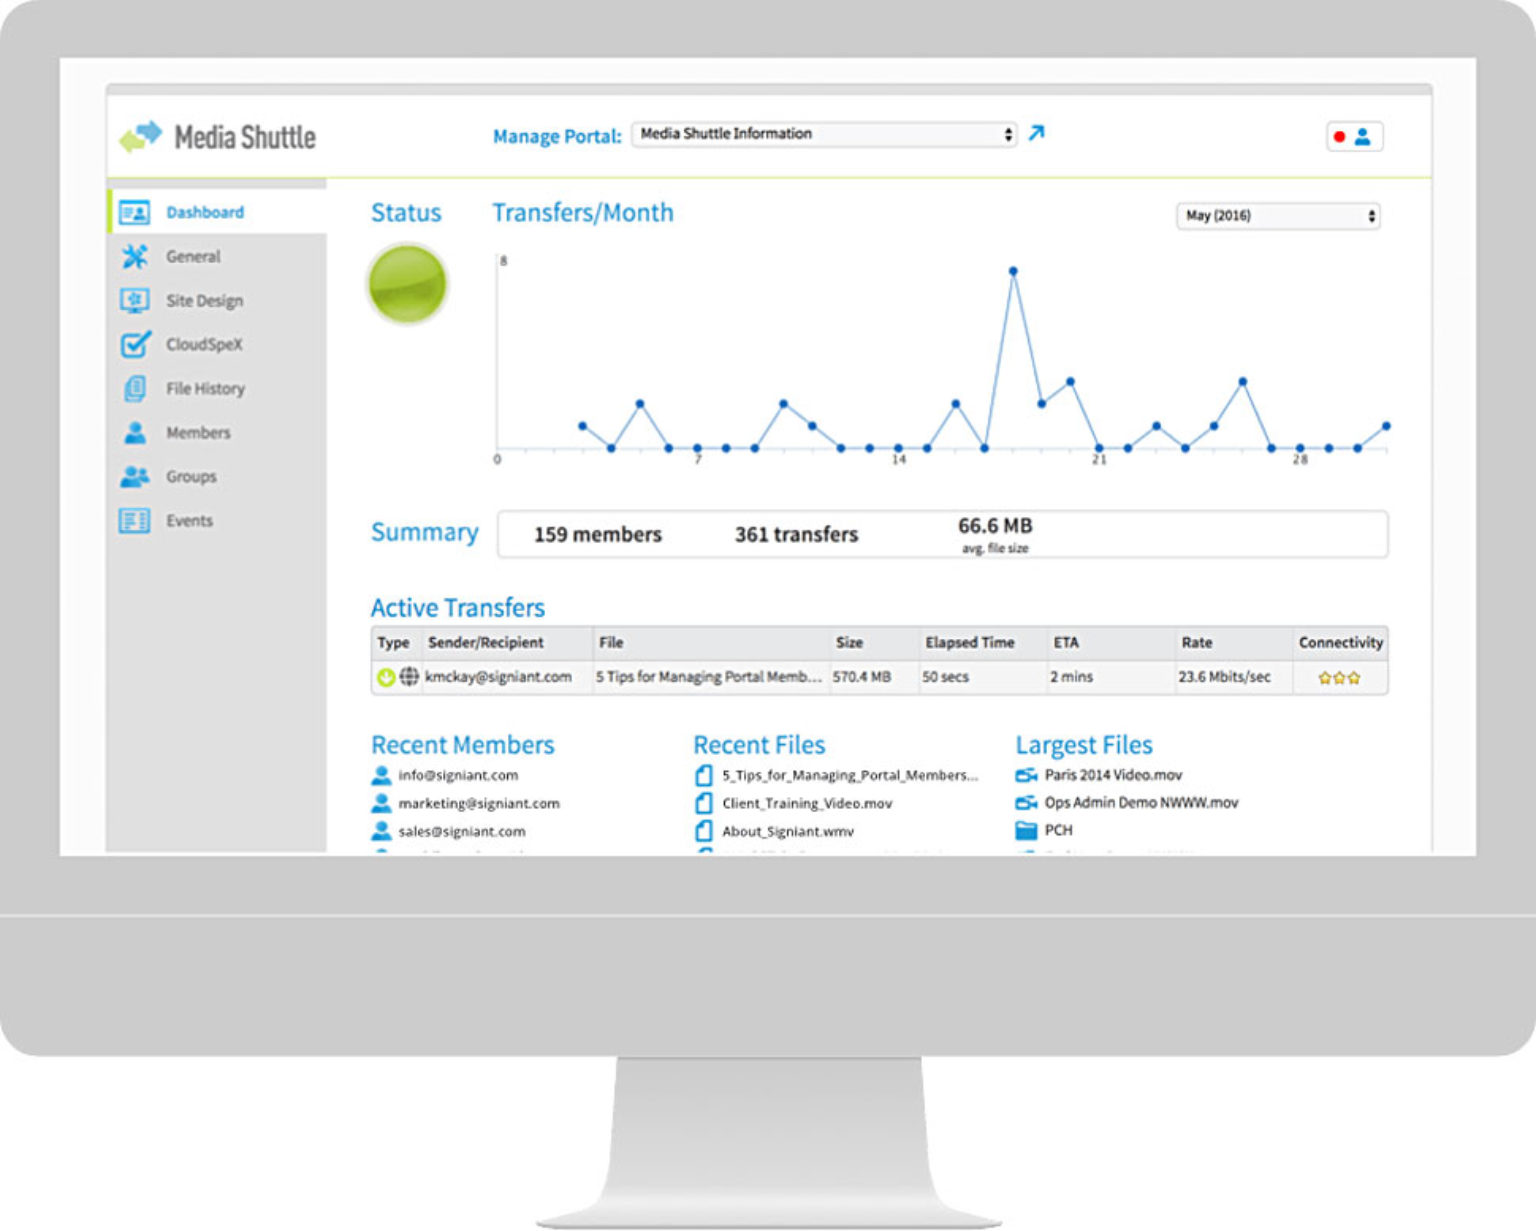Open portal via blue arrow icon
Viewport: 1536px width, 1231px height.
(1036, 133)
